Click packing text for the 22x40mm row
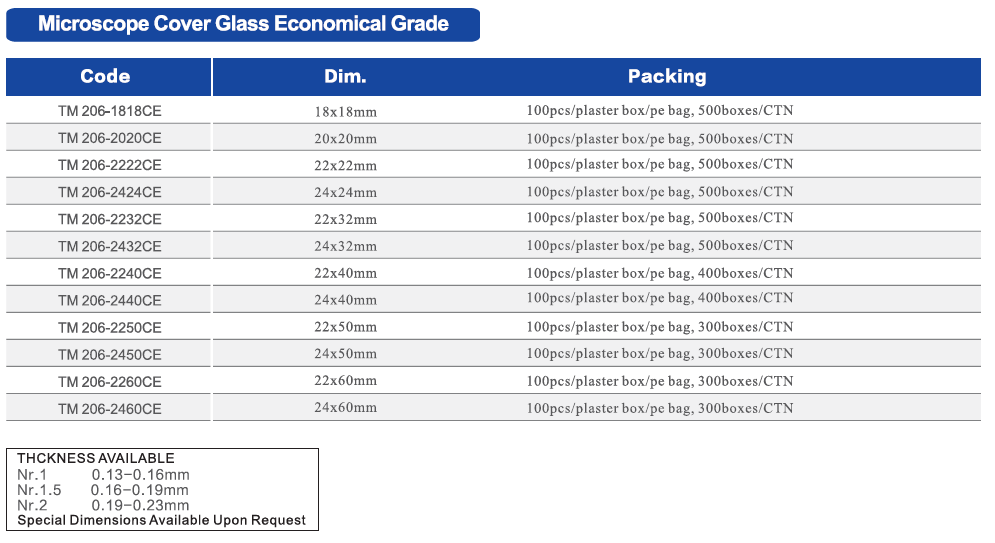This screenshot has height=543, width=995. (x=660, y=273)
